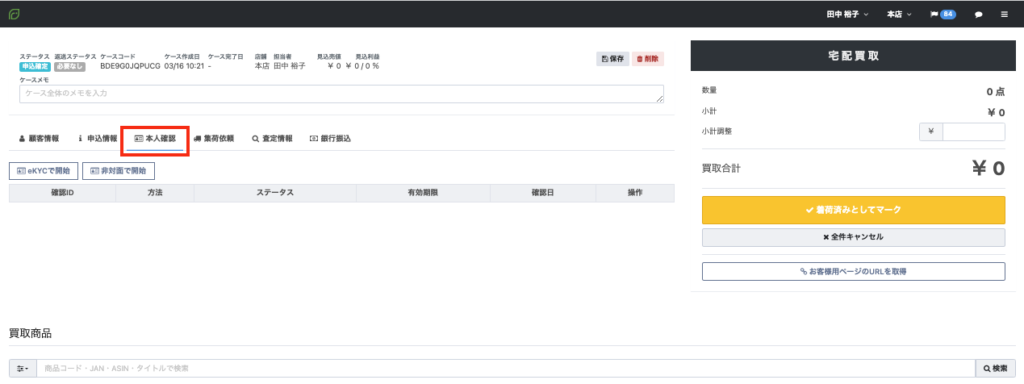1024x384 pixels.
Task: Switch to the 申込情報 tab
Action: pyautogui.click(x=97, y=138)
